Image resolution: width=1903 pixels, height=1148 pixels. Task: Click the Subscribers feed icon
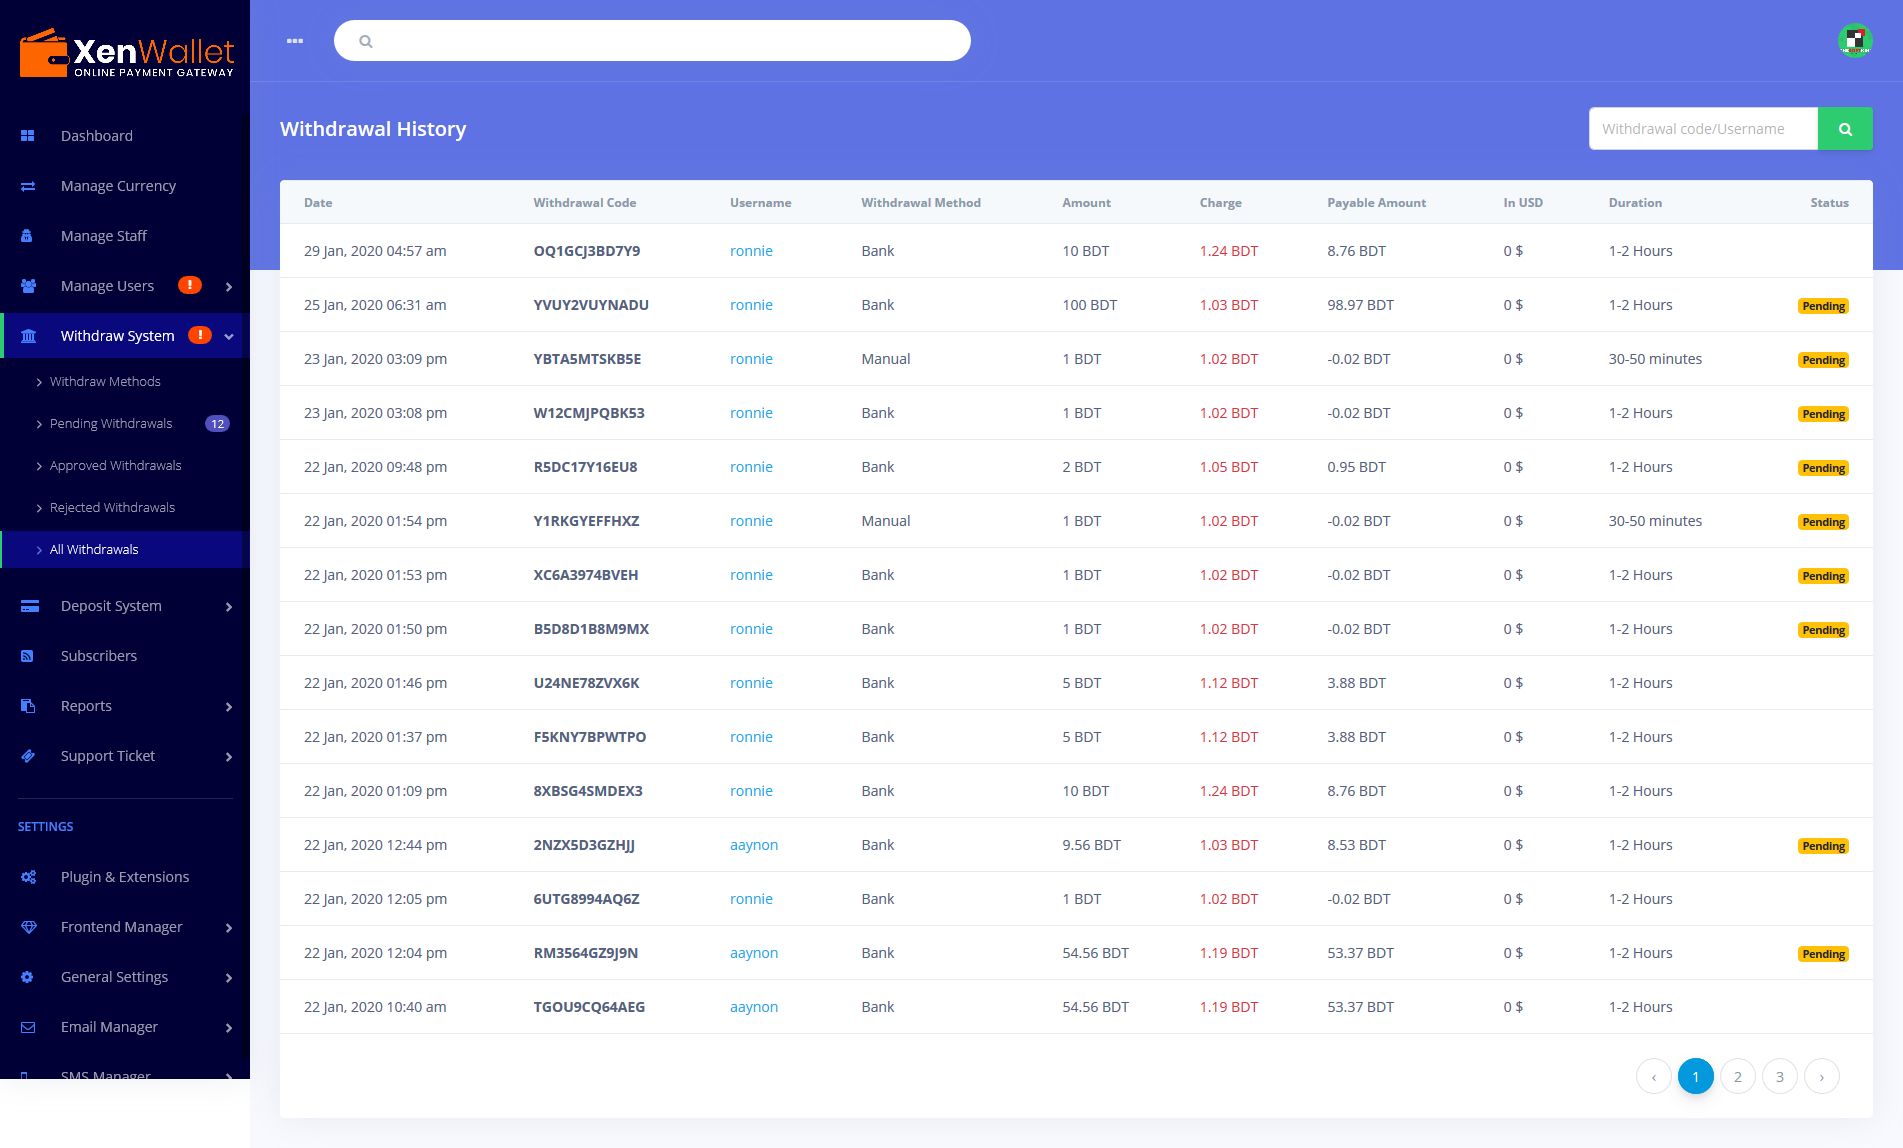(x=28, y=656)
